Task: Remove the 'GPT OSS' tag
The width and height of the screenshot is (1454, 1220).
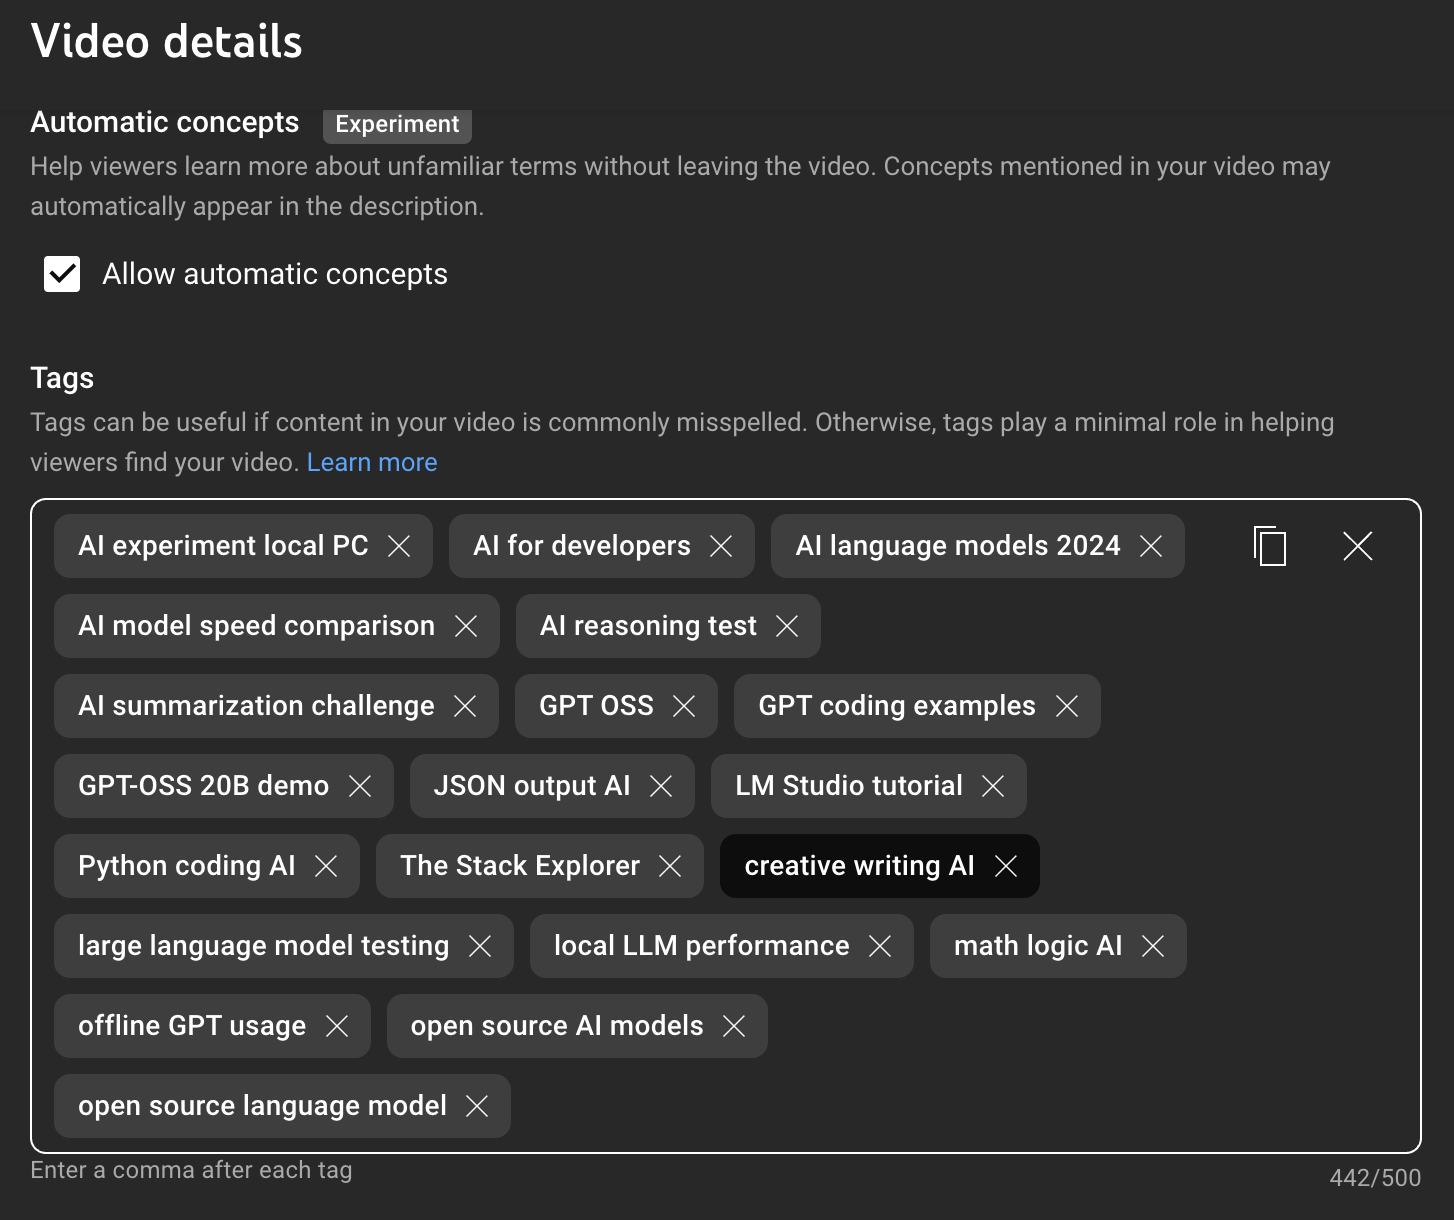Action: [x=684, y=706]
